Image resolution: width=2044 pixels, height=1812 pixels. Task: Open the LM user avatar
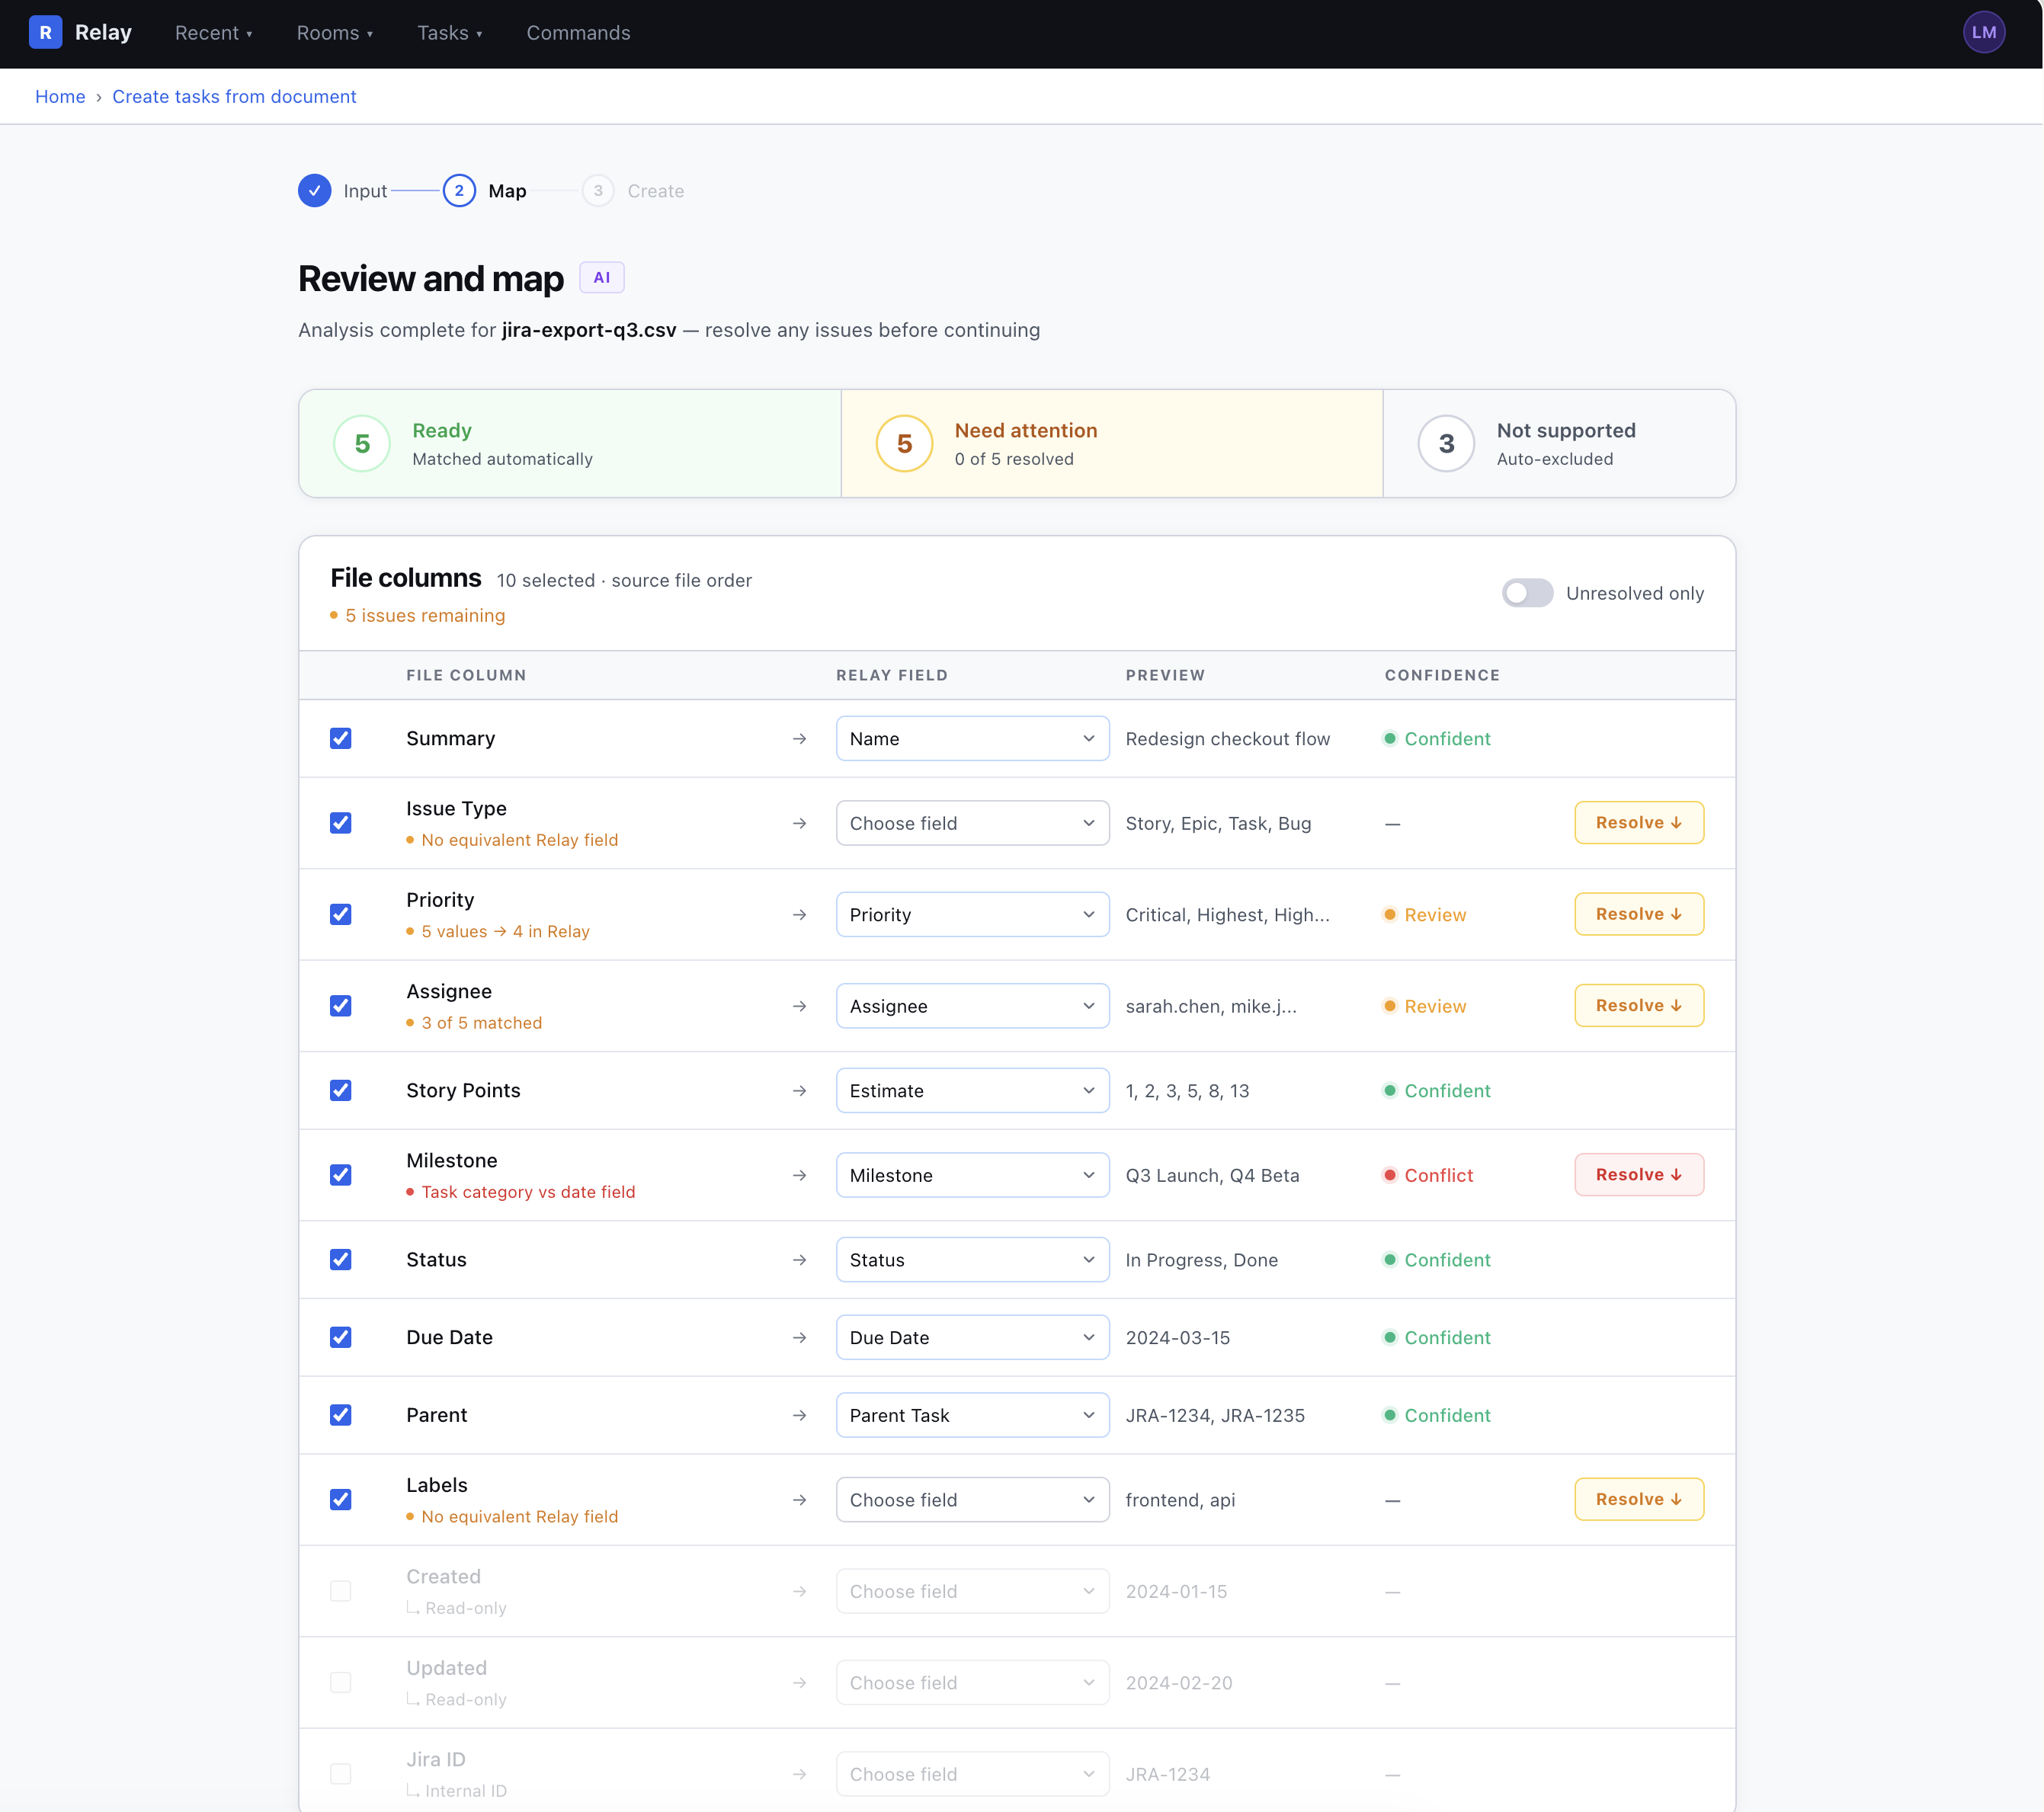click(1983, 33)
